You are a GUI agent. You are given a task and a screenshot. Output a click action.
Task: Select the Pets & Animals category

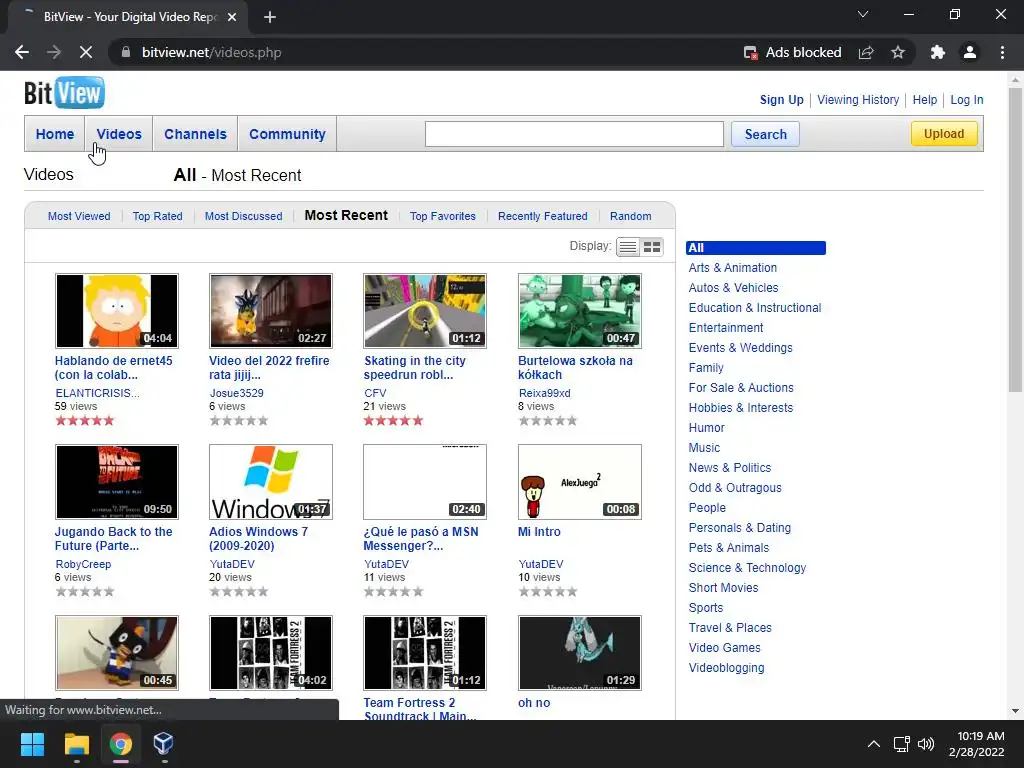click(729, 547)
